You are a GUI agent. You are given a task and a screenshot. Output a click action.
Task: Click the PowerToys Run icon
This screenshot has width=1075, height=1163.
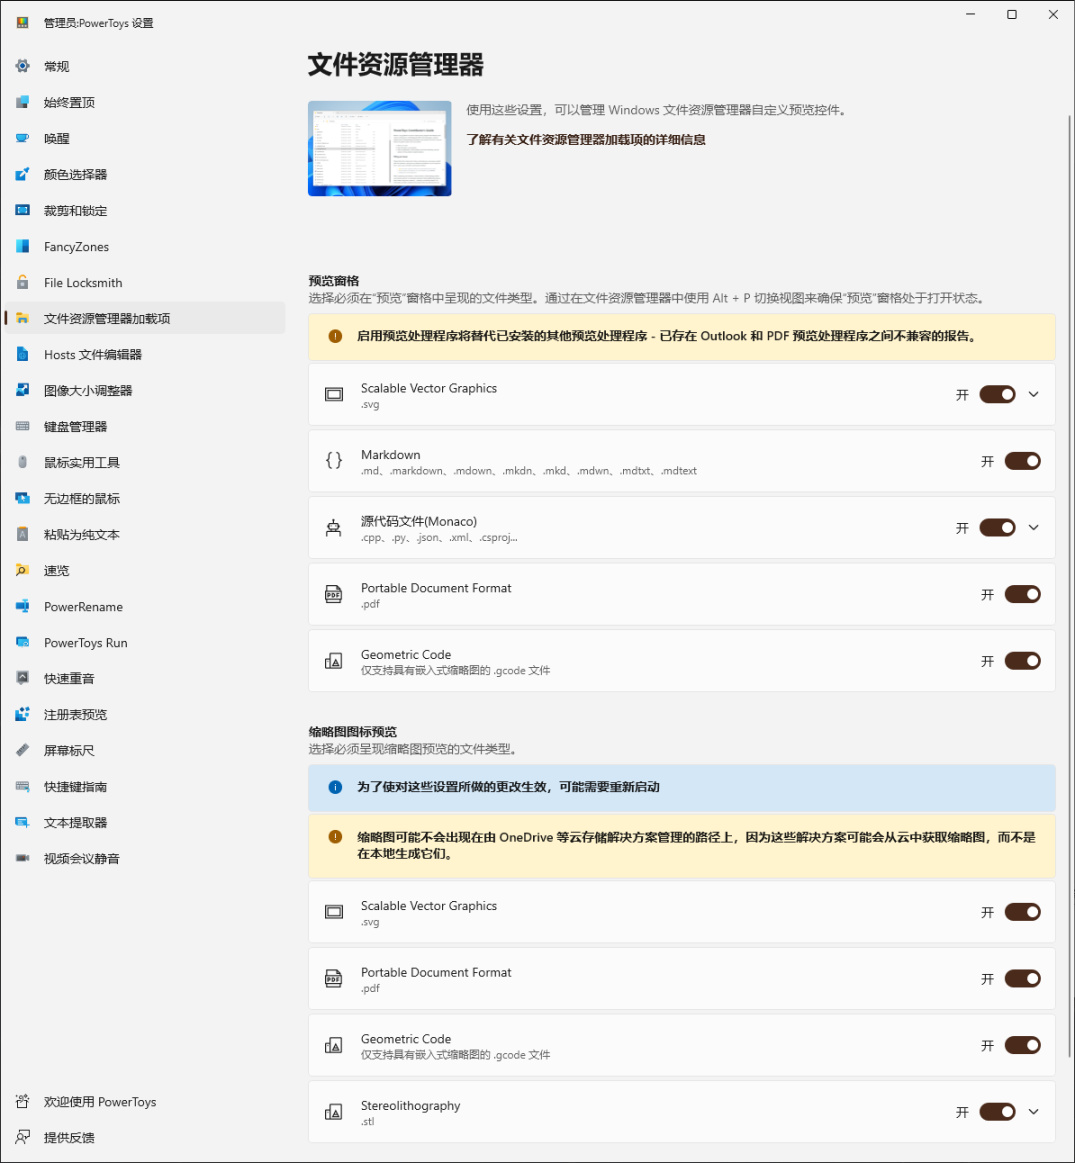click(x=22, y=642)
